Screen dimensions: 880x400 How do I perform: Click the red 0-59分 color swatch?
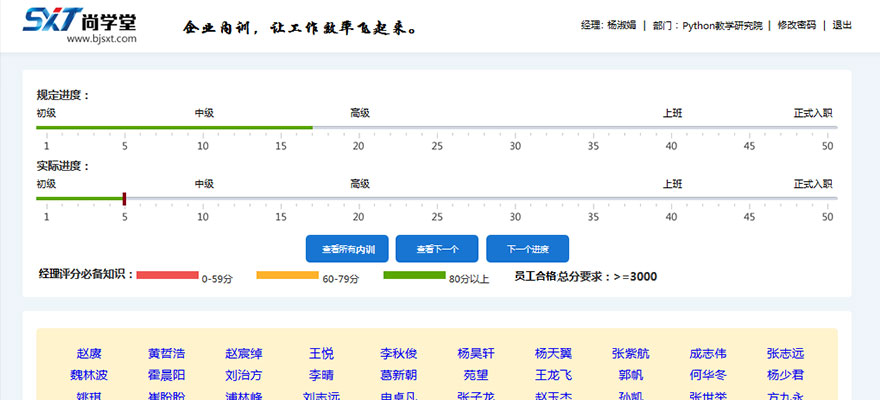[x=167, y=275]
